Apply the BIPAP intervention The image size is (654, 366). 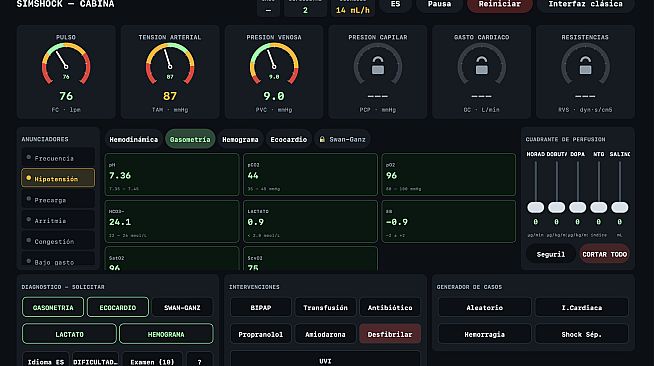(x=261, y=307)
